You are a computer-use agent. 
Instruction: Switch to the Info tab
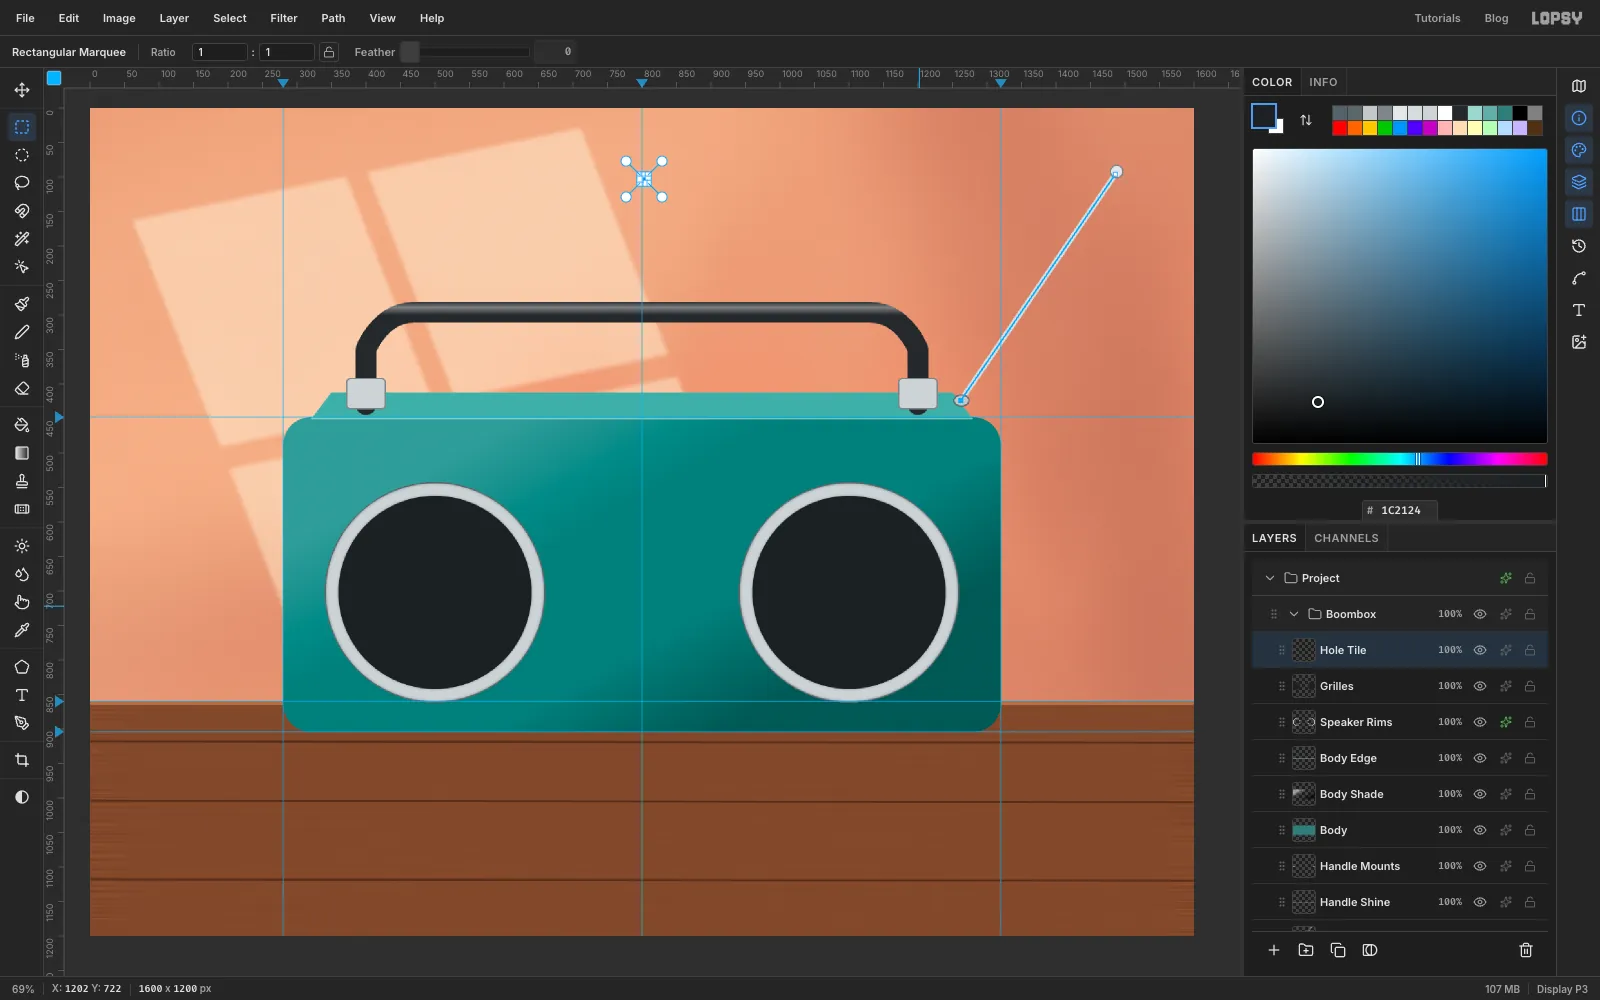click(1323, 82)
